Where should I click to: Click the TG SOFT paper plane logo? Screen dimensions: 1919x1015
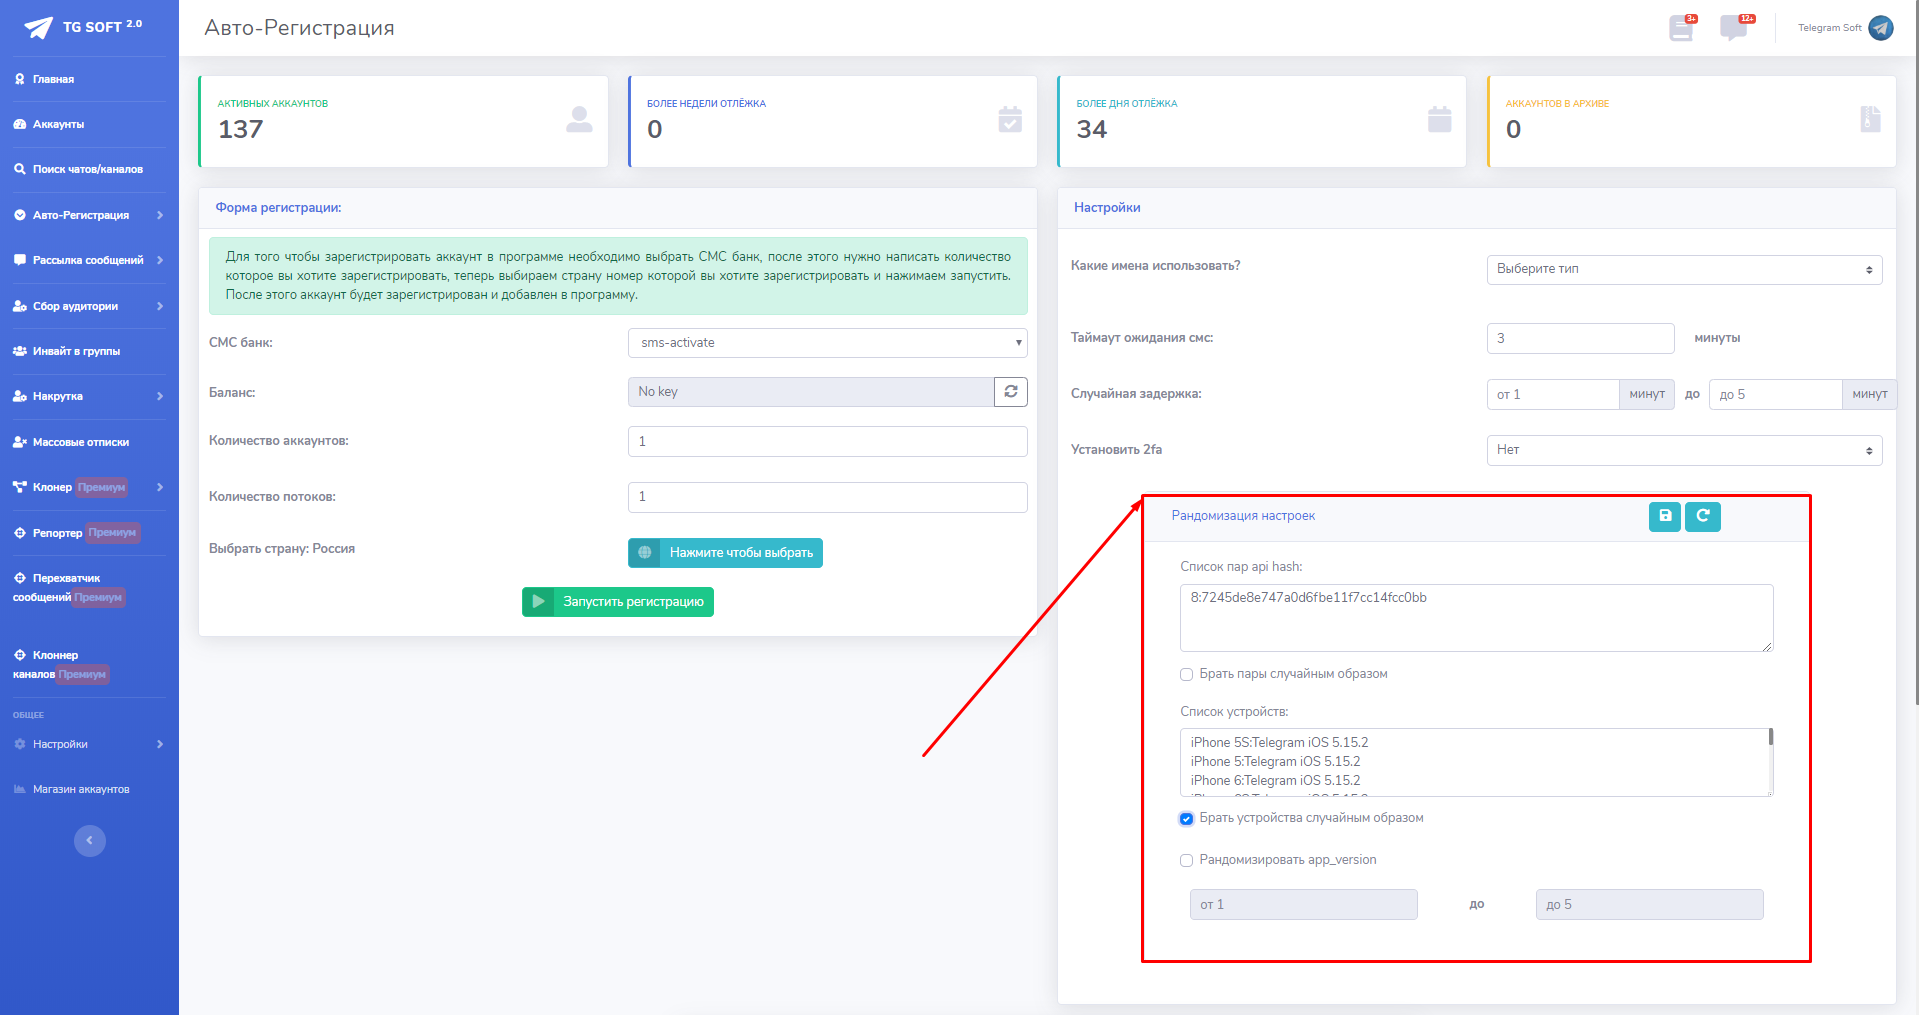click(38, 27)
